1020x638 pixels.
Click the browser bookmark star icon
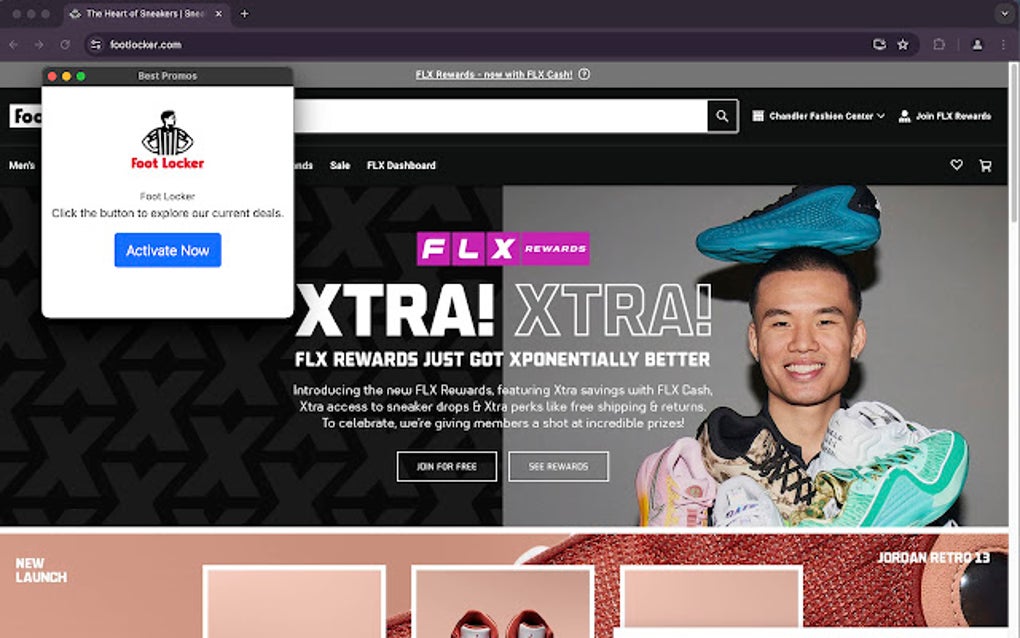pos(903,44)
